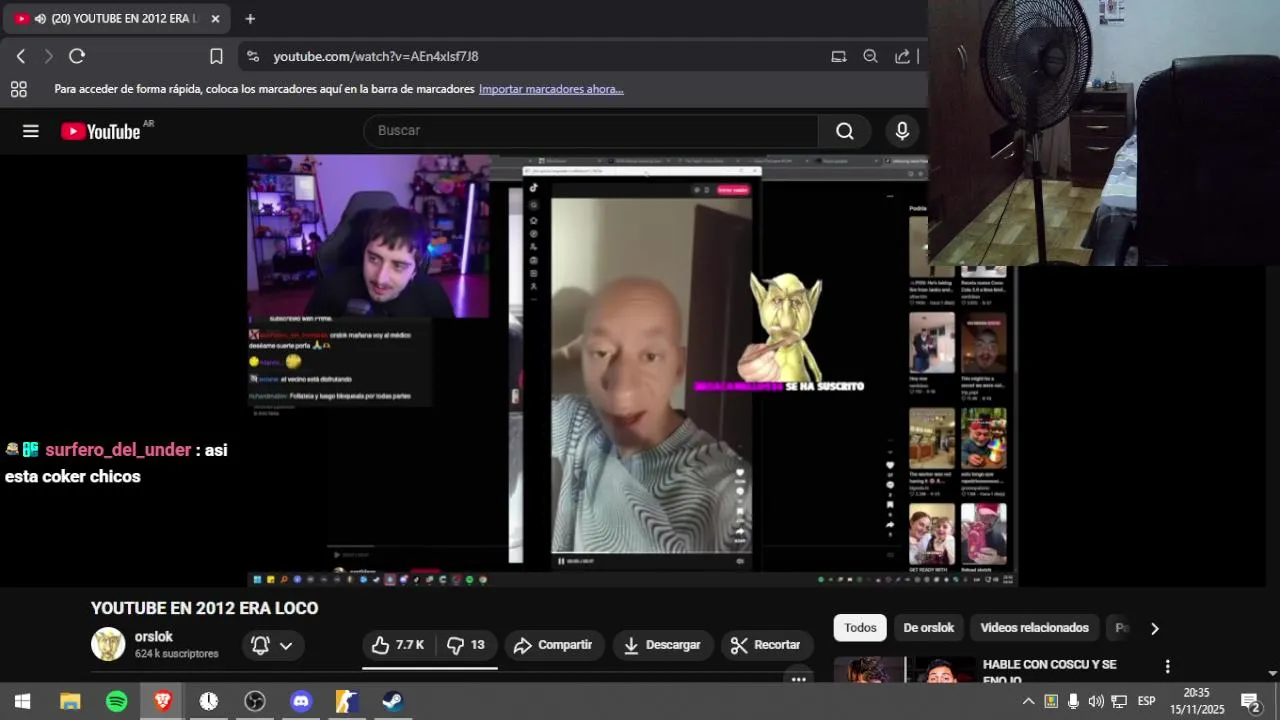This screenshot has height=720, width=1280.
Task: Close the YOUTUBE EN 2012 tab
Action: pos(215,18)
